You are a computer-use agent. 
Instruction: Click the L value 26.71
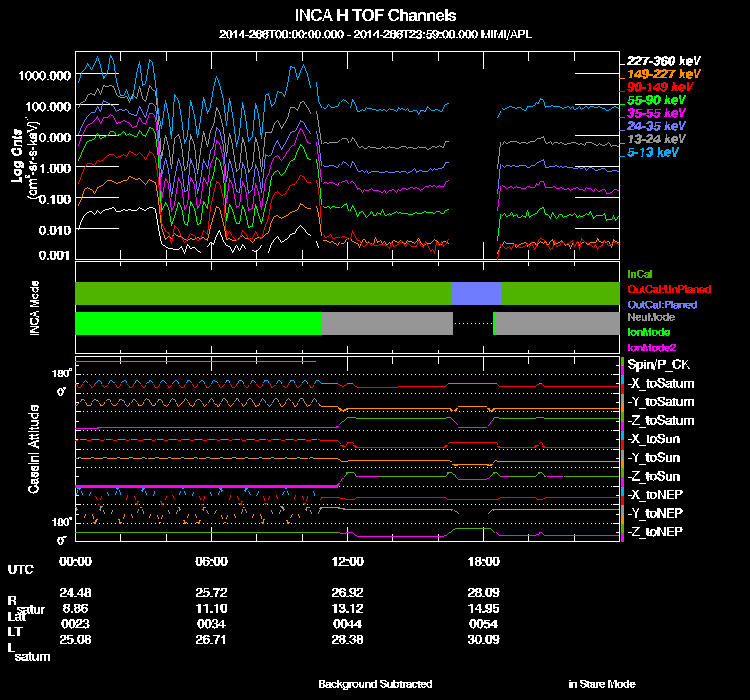tap(211, 640)
